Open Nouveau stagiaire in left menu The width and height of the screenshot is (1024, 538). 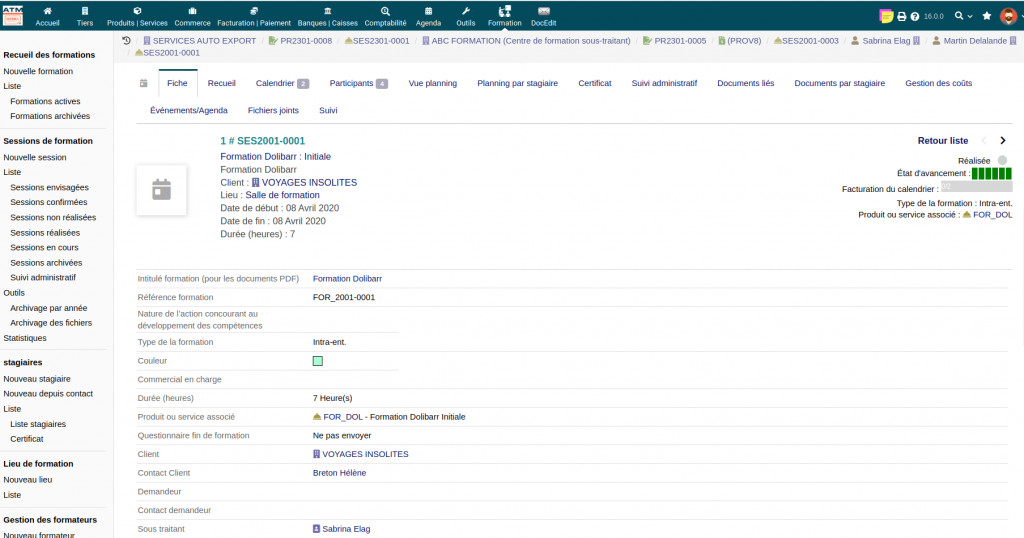coord(37,379)
